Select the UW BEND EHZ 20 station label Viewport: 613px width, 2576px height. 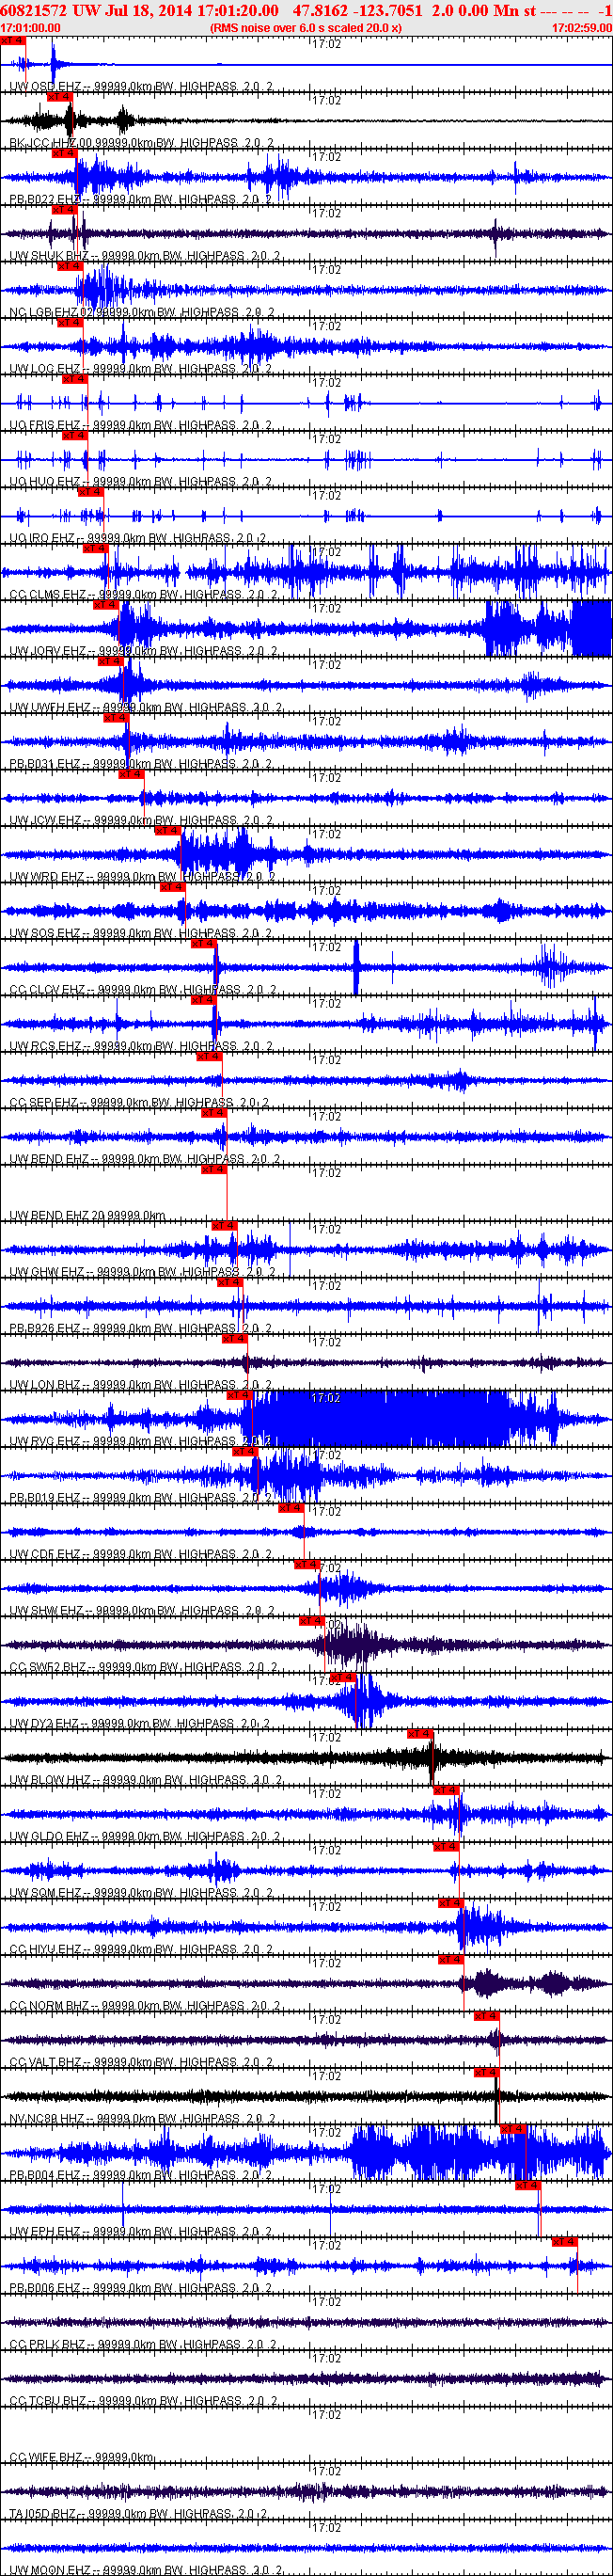tap(87, 1216)
